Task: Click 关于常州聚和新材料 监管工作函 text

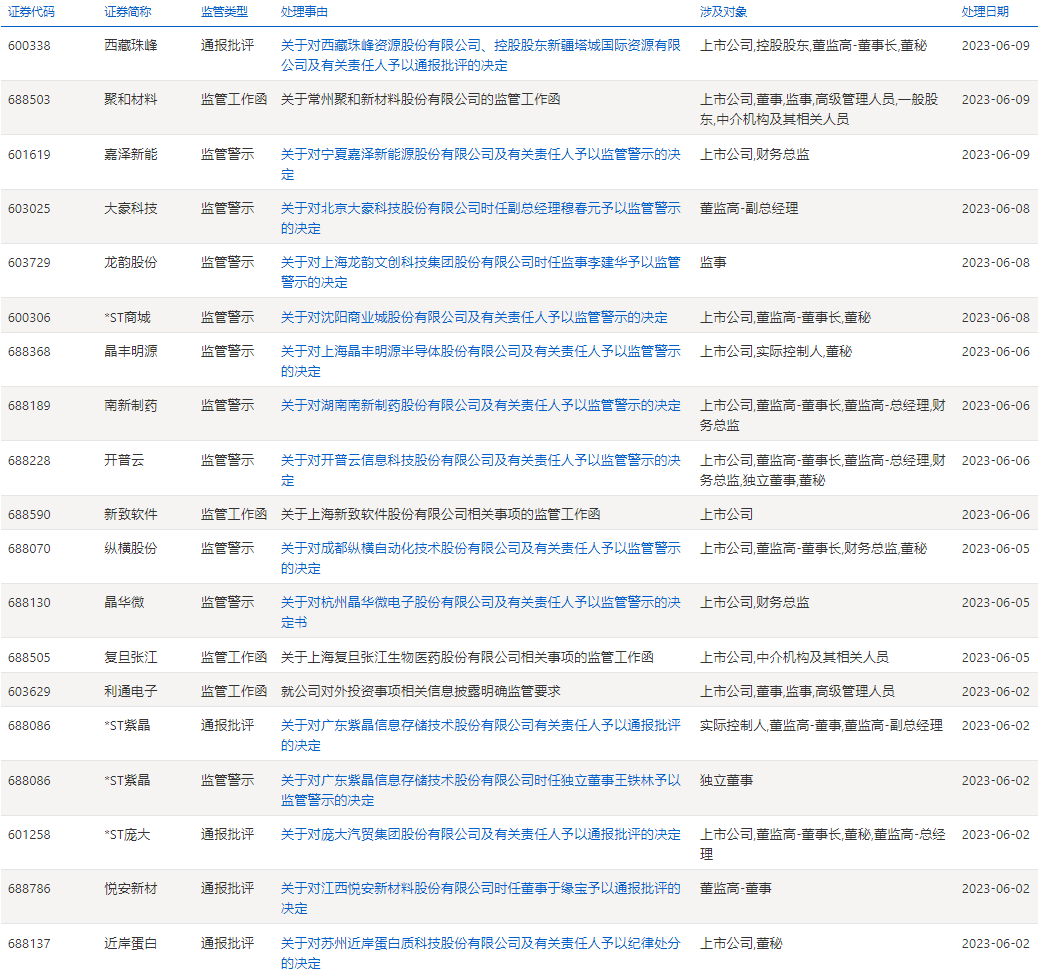Action: pos(420,100)
